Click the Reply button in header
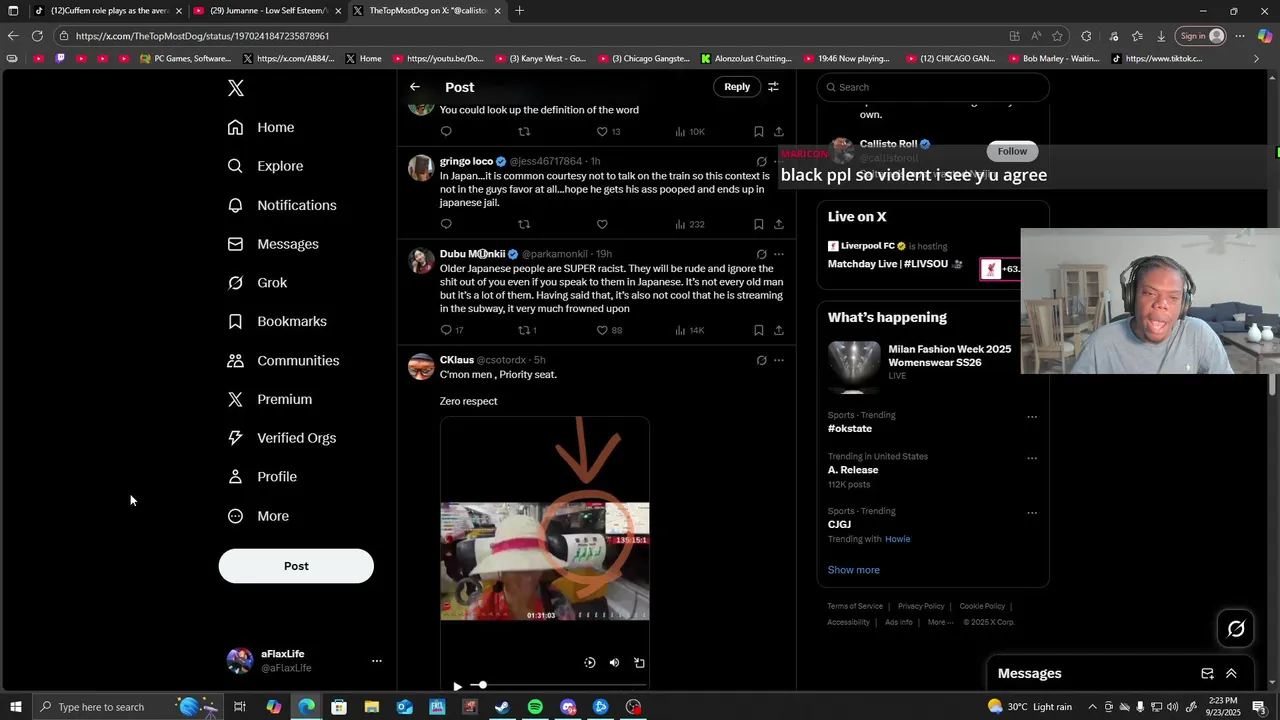The image size is (1280, 720). coord(737,87)
